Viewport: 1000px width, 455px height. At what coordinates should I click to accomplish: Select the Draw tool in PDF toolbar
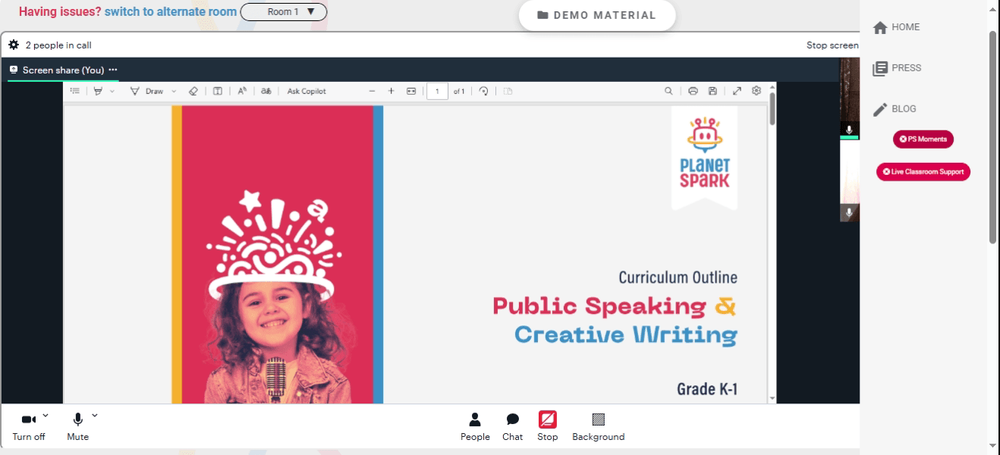147,91
